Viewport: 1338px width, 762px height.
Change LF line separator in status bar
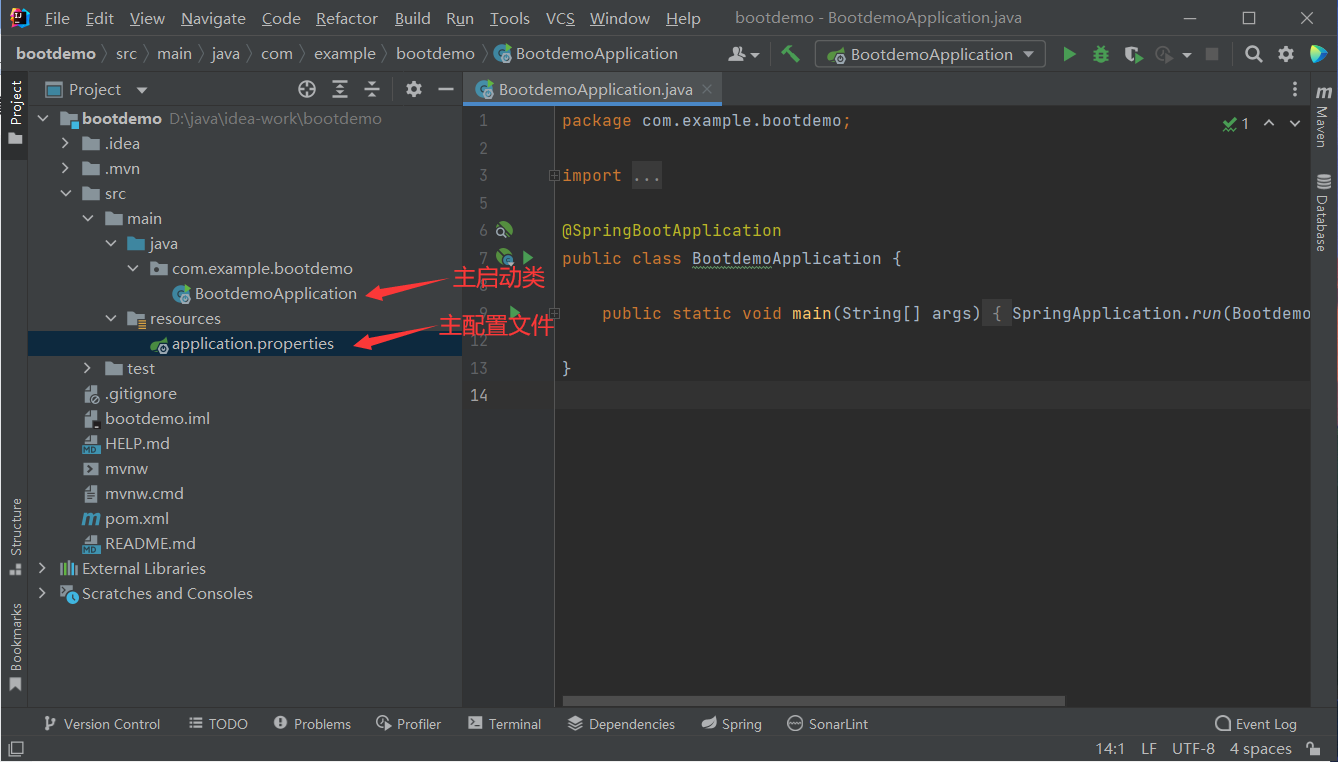[1149, 749]
